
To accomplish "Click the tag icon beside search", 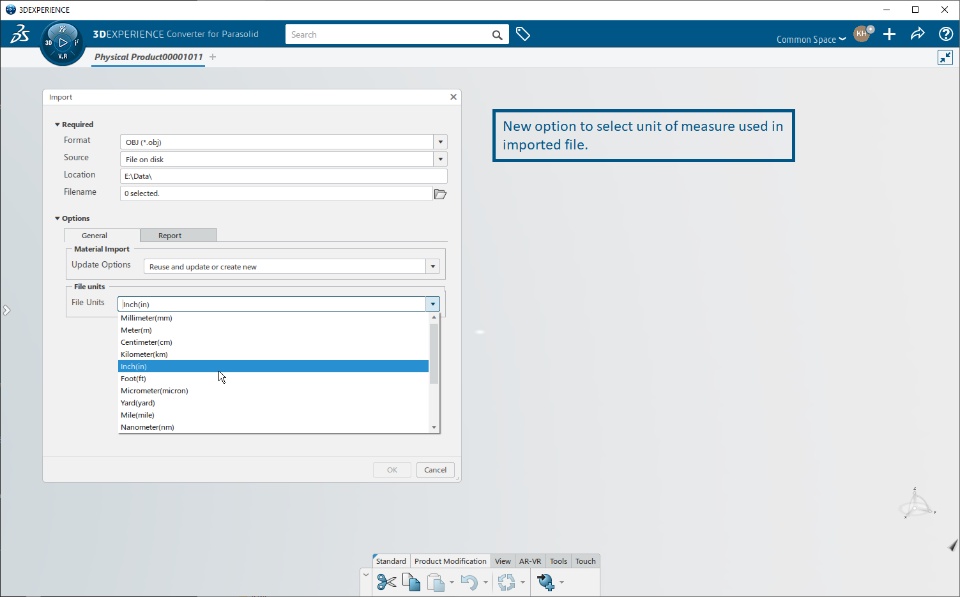I will (523, 34).
